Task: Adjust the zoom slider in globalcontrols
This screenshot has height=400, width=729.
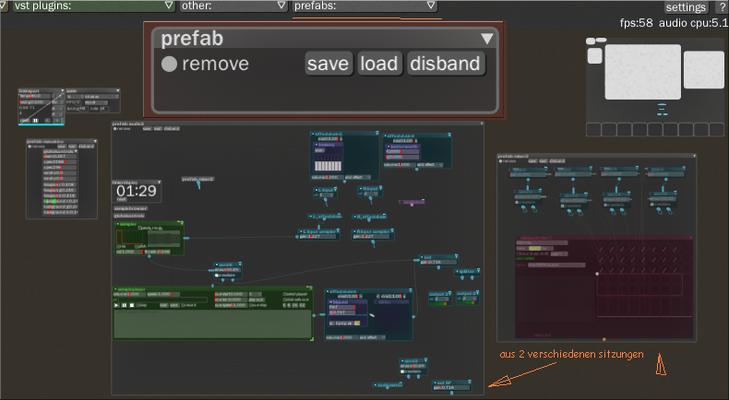Action: coord(60,156)
